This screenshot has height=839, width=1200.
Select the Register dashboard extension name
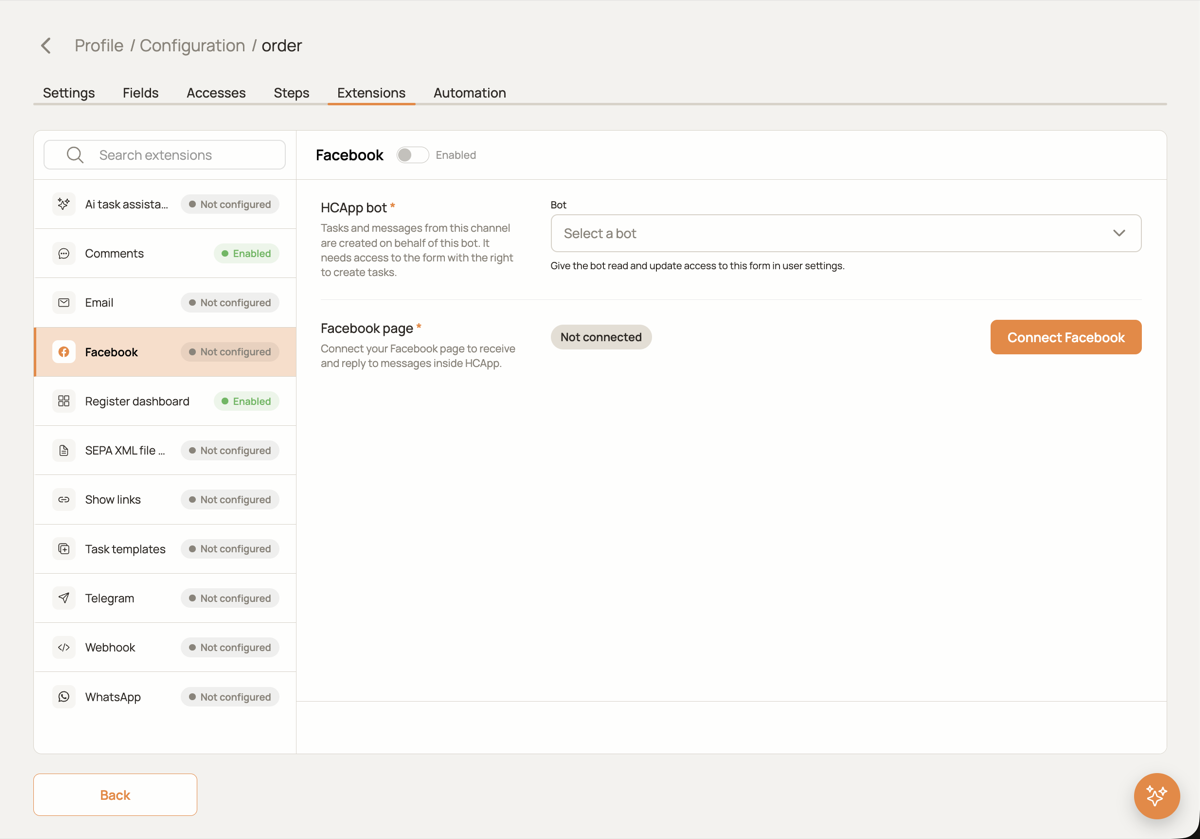tap(137, 401)
